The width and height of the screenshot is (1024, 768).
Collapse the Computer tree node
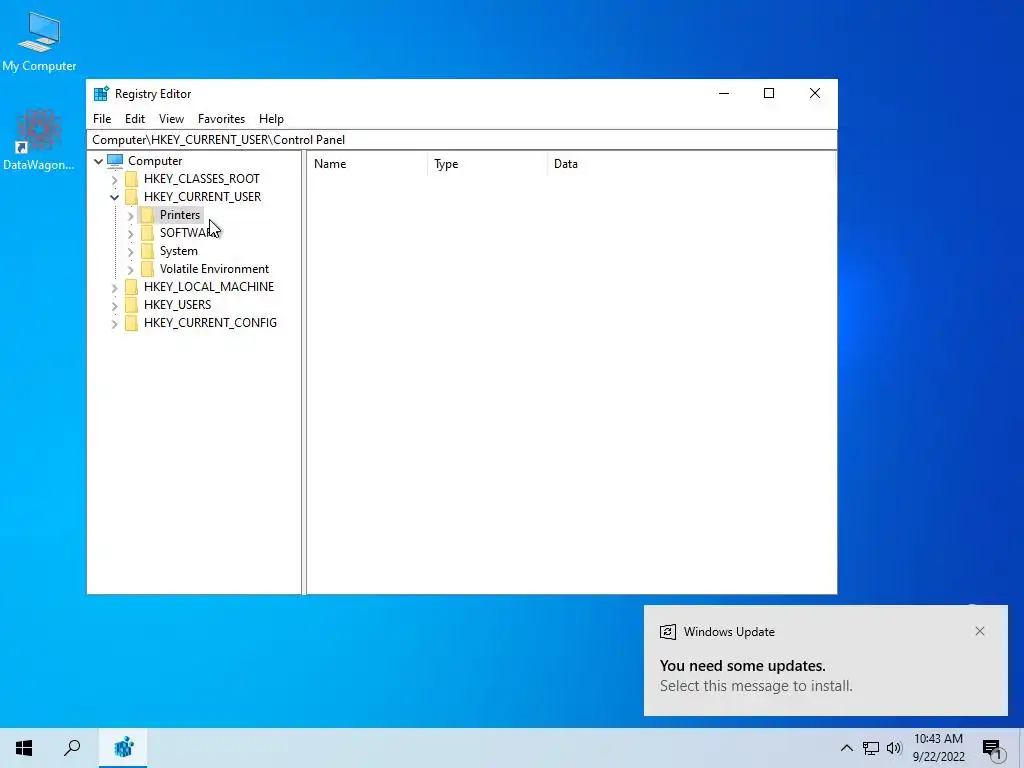(x=99, y=161)
